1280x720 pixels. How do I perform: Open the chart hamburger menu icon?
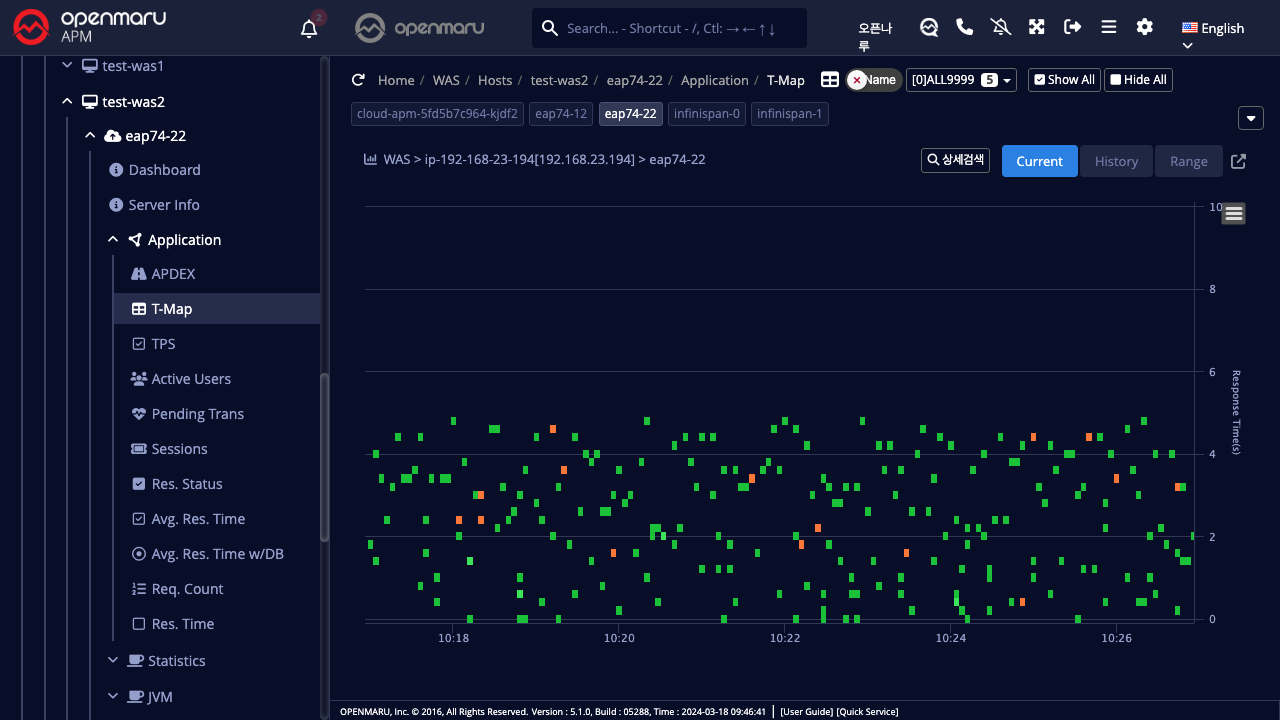(x=1233, y=213)
